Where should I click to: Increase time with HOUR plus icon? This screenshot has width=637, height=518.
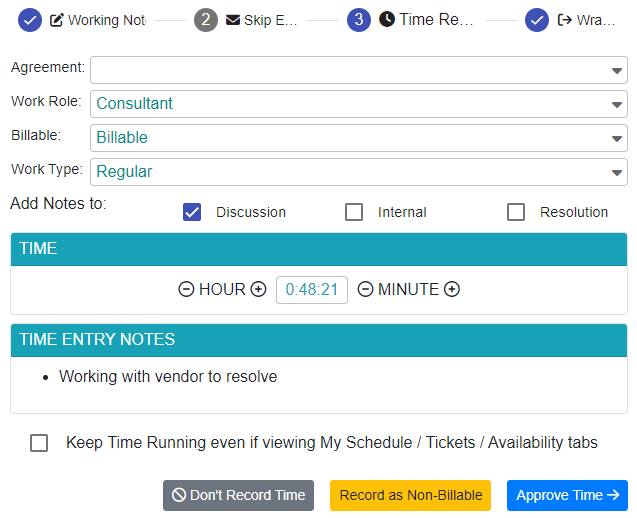[x=258, y=289]
